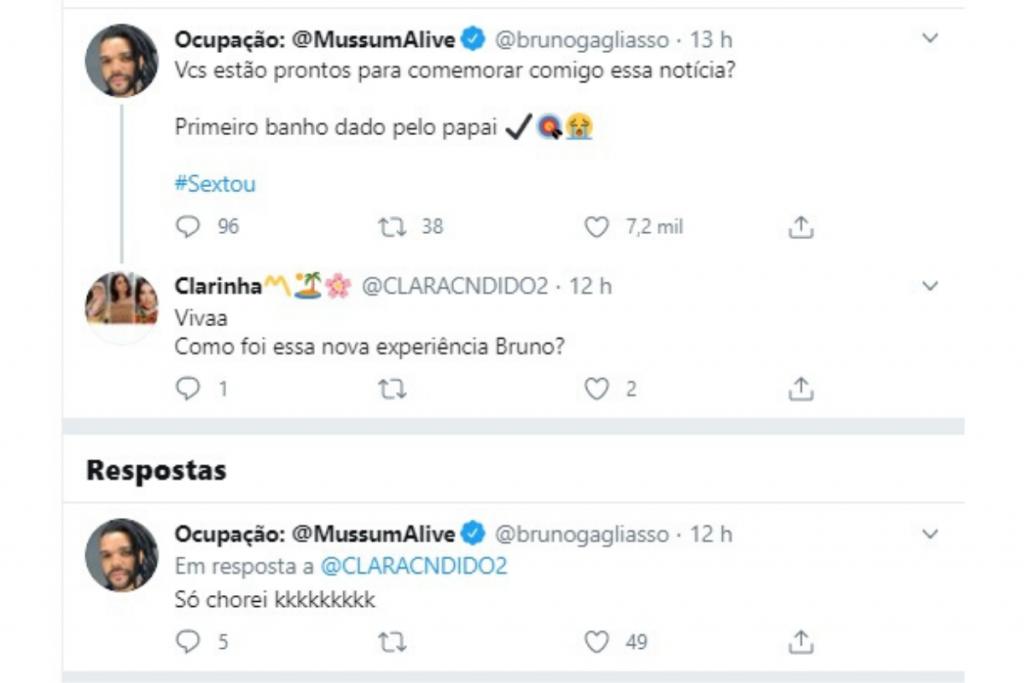The width and height of the screenshot is (1024, 683).
Task: Like the tweet with 7,2 mil likes
Action: [x=597, y=227]
